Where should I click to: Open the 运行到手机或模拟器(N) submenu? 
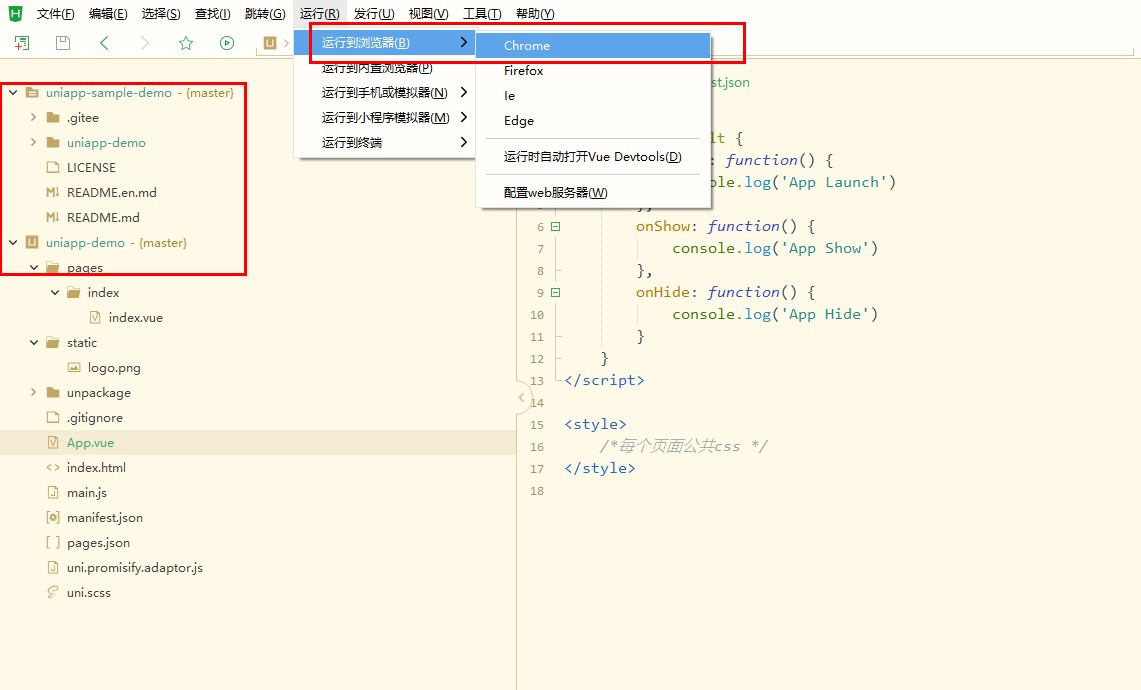(x=385, y=92)
